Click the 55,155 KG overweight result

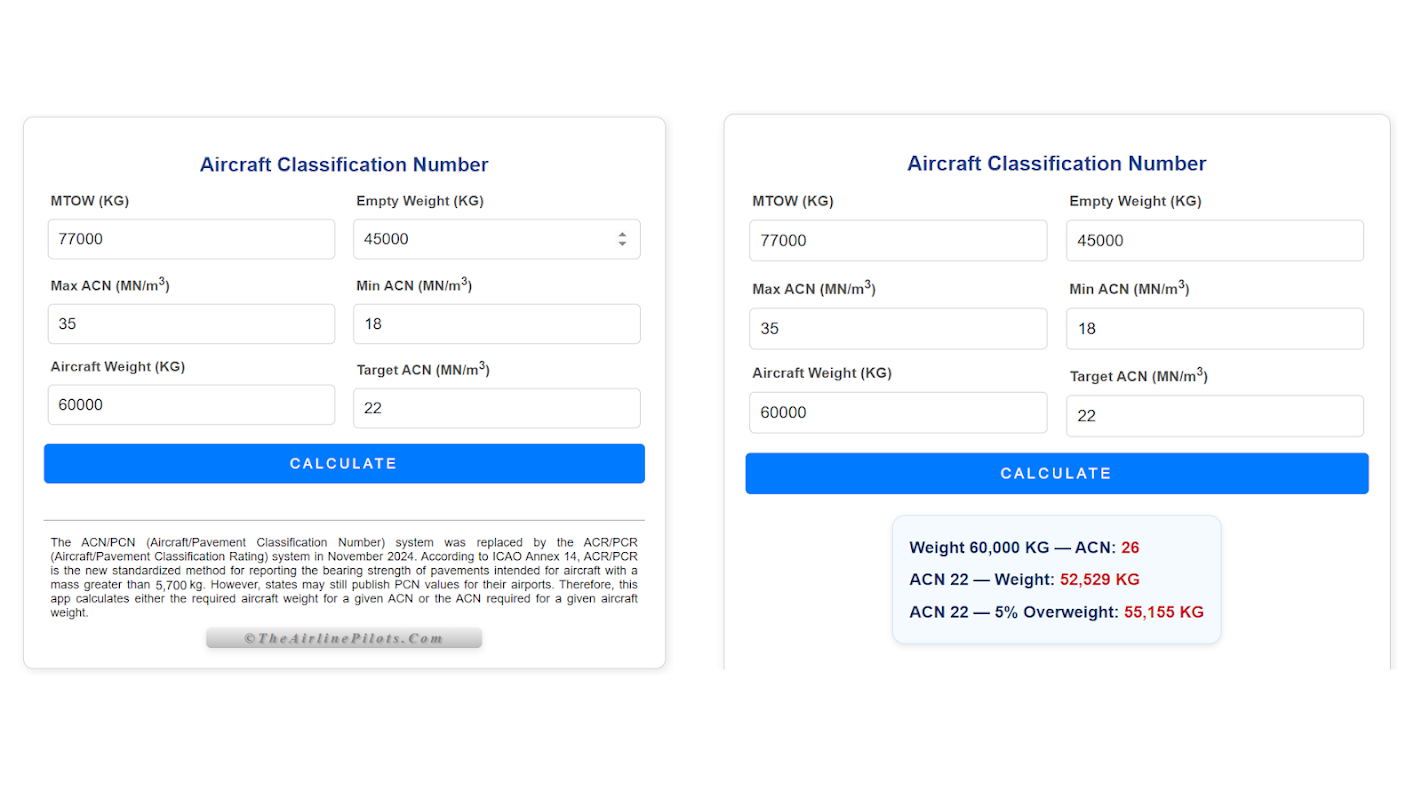tap(1163, 612)
